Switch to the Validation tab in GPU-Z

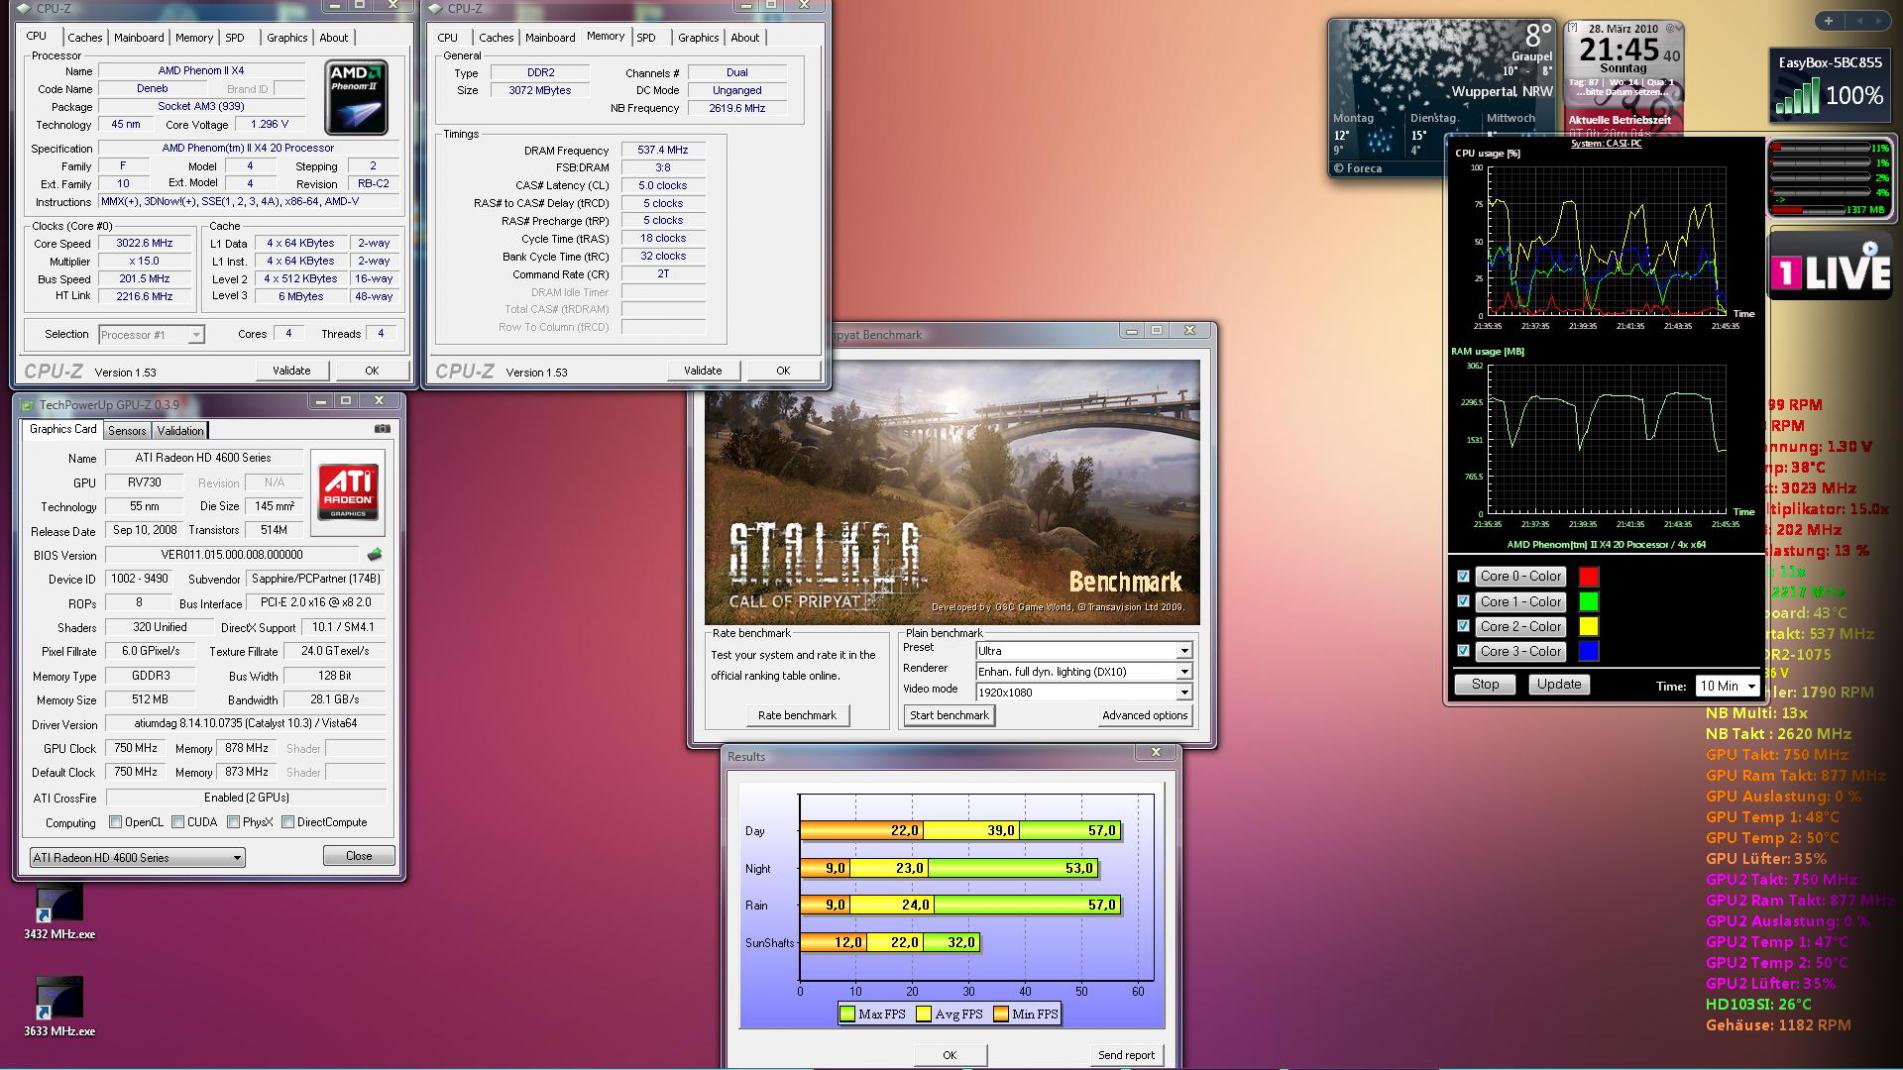[180, 431]
